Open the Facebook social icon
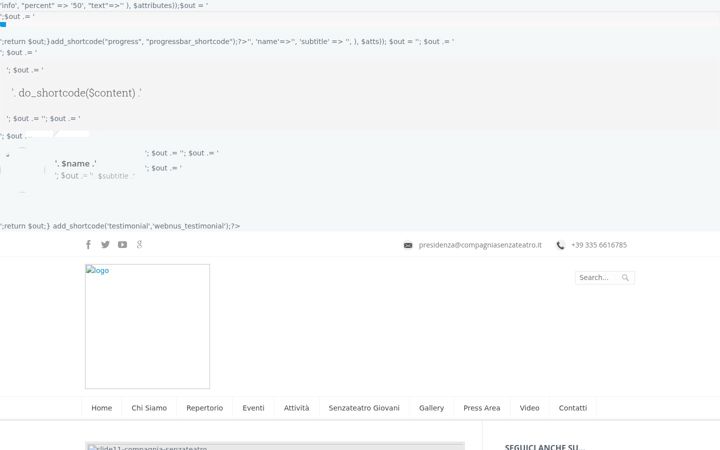The image size is (720, 450). [88, 245]
